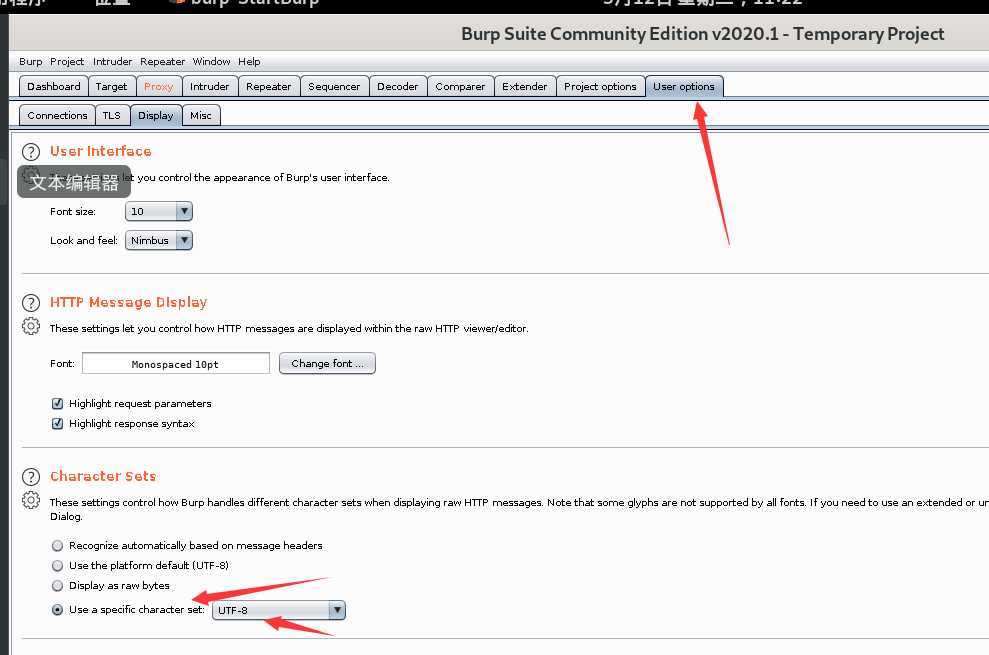Toggle Highlight request parameters checkbox
Screen dimensions: 989x655
pos(57,403)
